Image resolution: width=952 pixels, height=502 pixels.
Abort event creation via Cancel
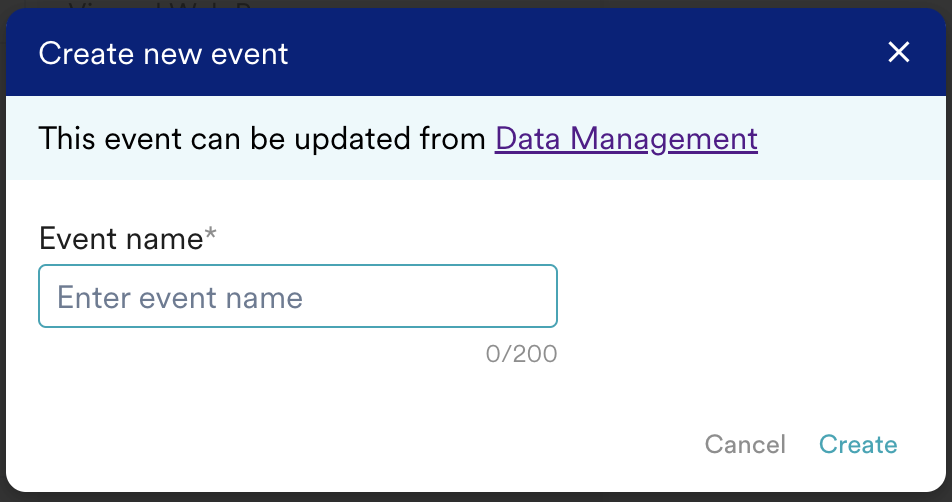click(x=745, y=444)
